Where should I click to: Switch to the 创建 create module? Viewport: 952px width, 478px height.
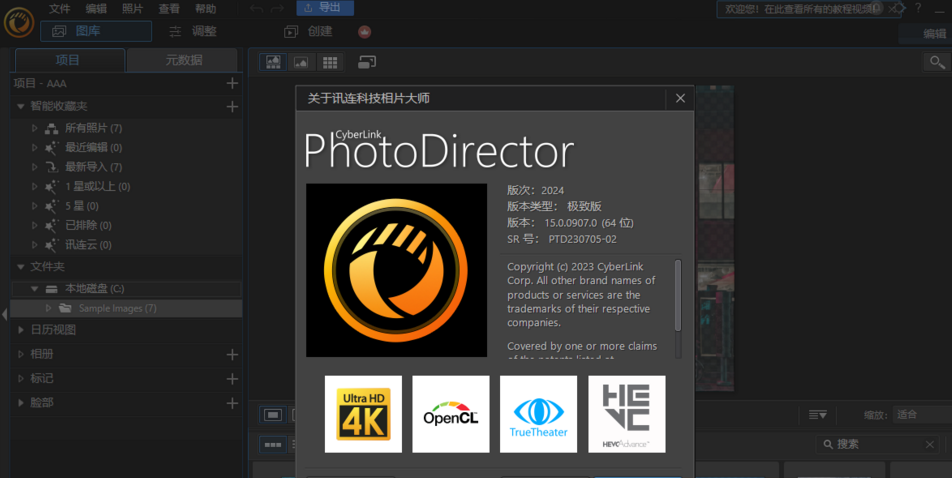tap(308, 31)
